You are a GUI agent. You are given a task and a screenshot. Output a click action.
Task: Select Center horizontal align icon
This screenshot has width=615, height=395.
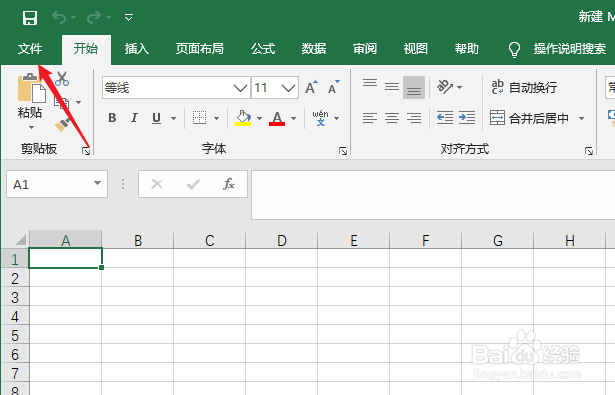392,118
